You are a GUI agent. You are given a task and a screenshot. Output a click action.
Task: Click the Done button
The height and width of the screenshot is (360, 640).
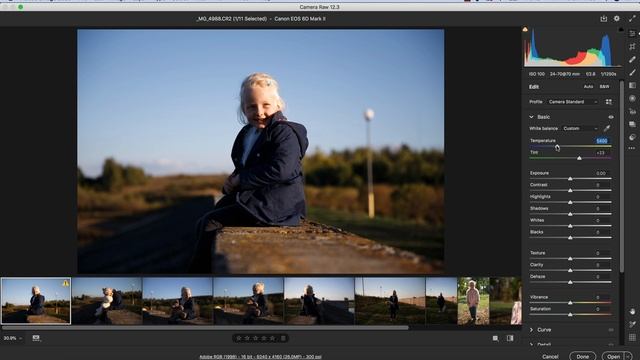click(582, 356)
